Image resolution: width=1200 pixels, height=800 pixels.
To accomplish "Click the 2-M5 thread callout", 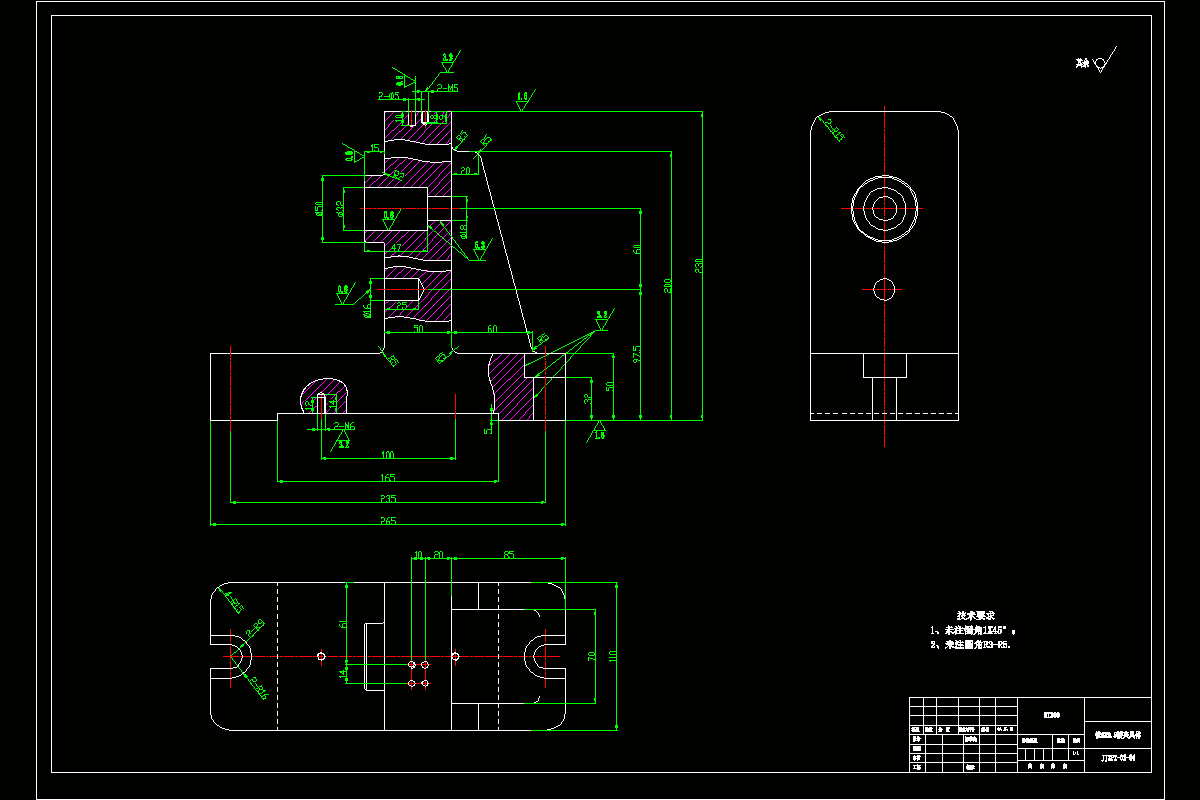I will point(447,88).
